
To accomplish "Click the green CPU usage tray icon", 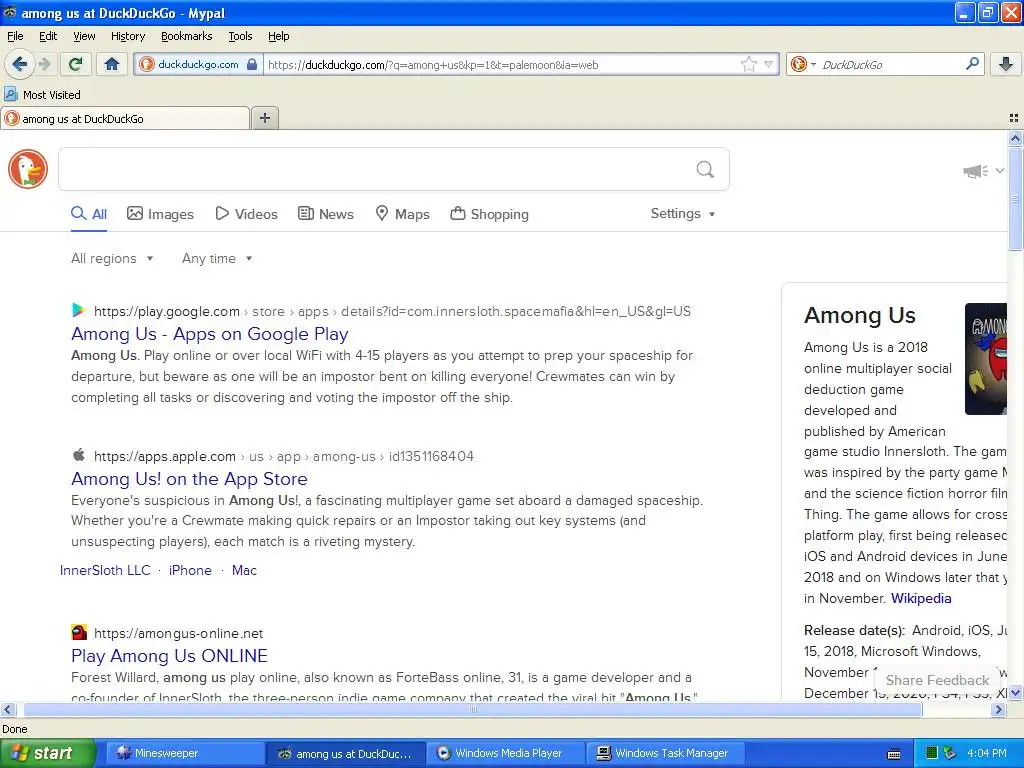I will click(932, 754).
